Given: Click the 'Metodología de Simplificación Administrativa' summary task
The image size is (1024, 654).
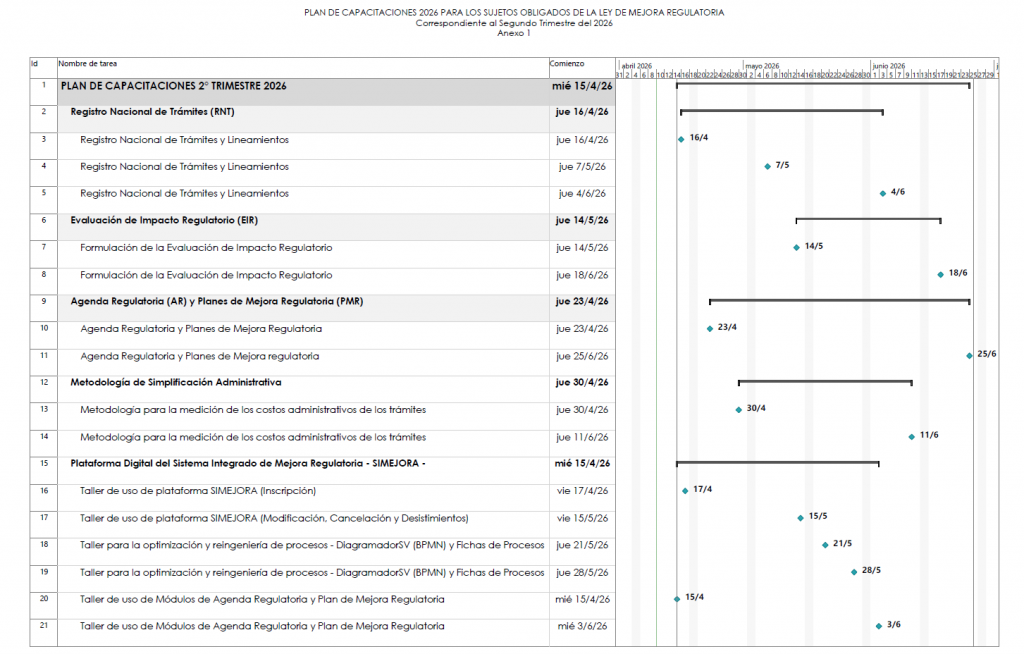Looking at the screenshot, I should click(x=175, y=382).
